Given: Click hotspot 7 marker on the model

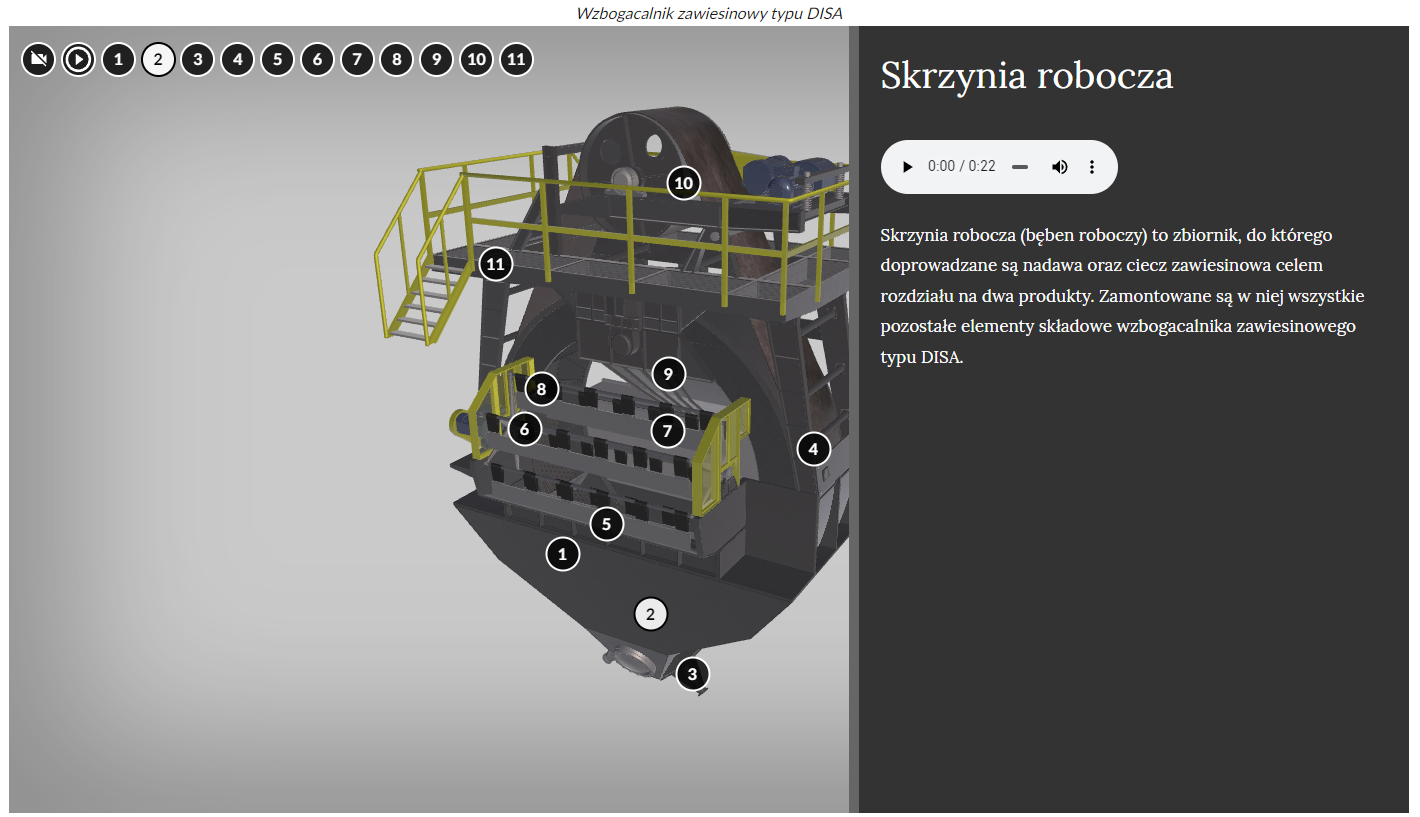Looking at the screenshot, I should tap(667, 432).
